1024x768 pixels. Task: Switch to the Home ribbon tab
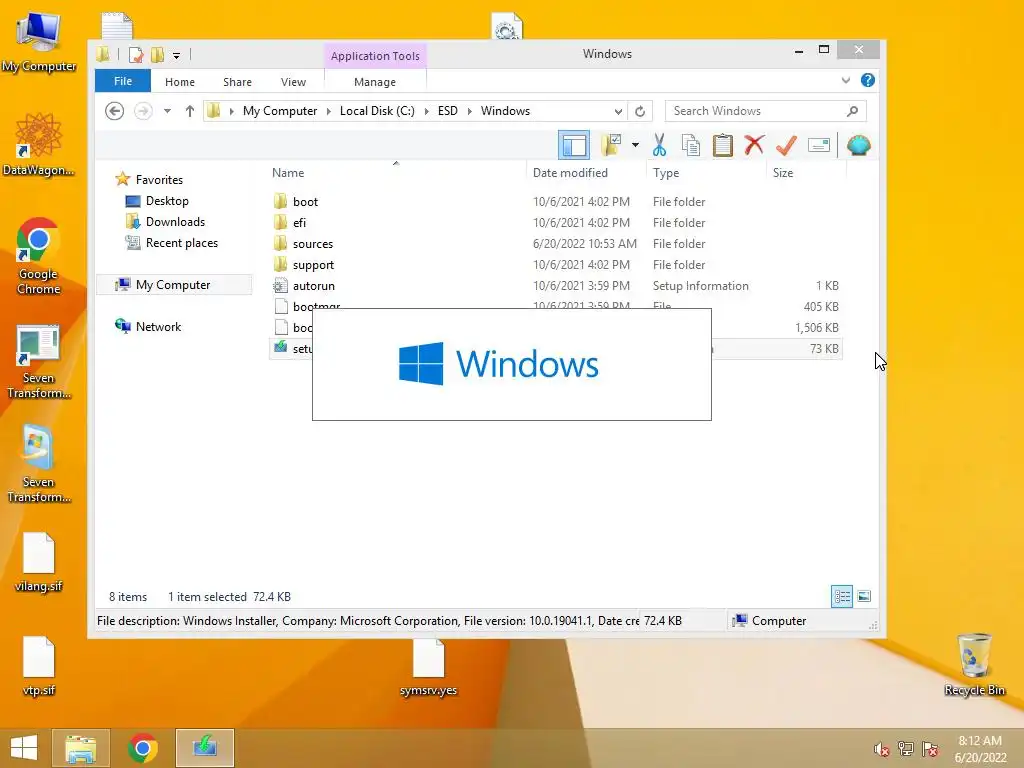(180, 82)
